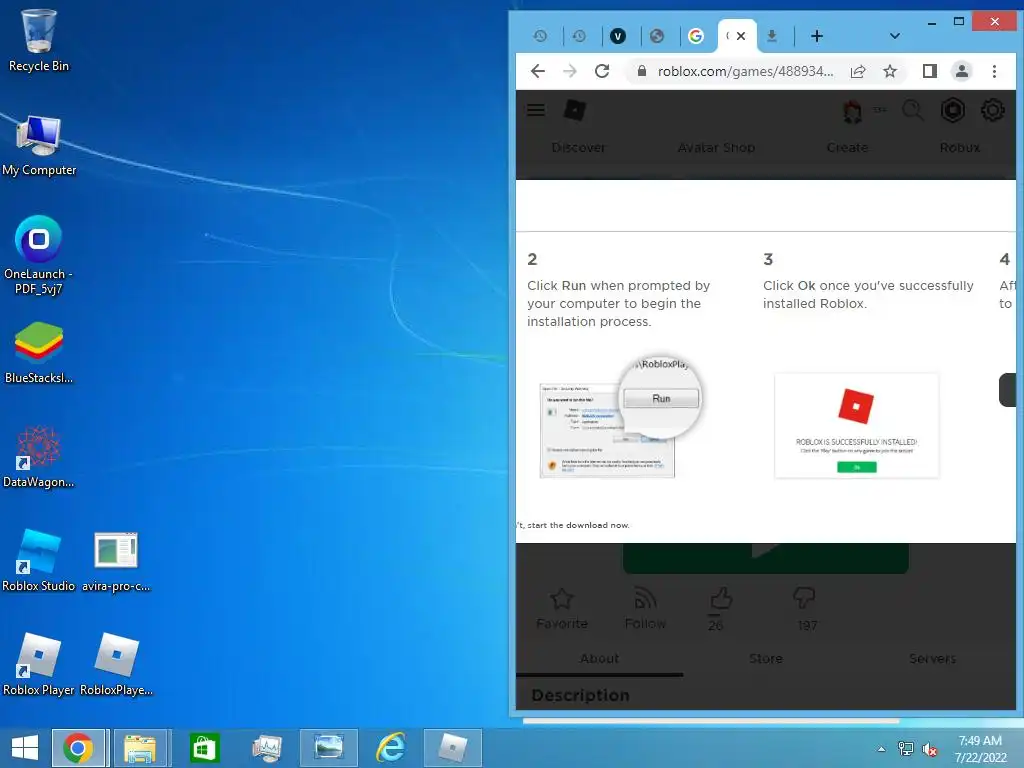Click the Robux hexagon icon

click(953, 110)
